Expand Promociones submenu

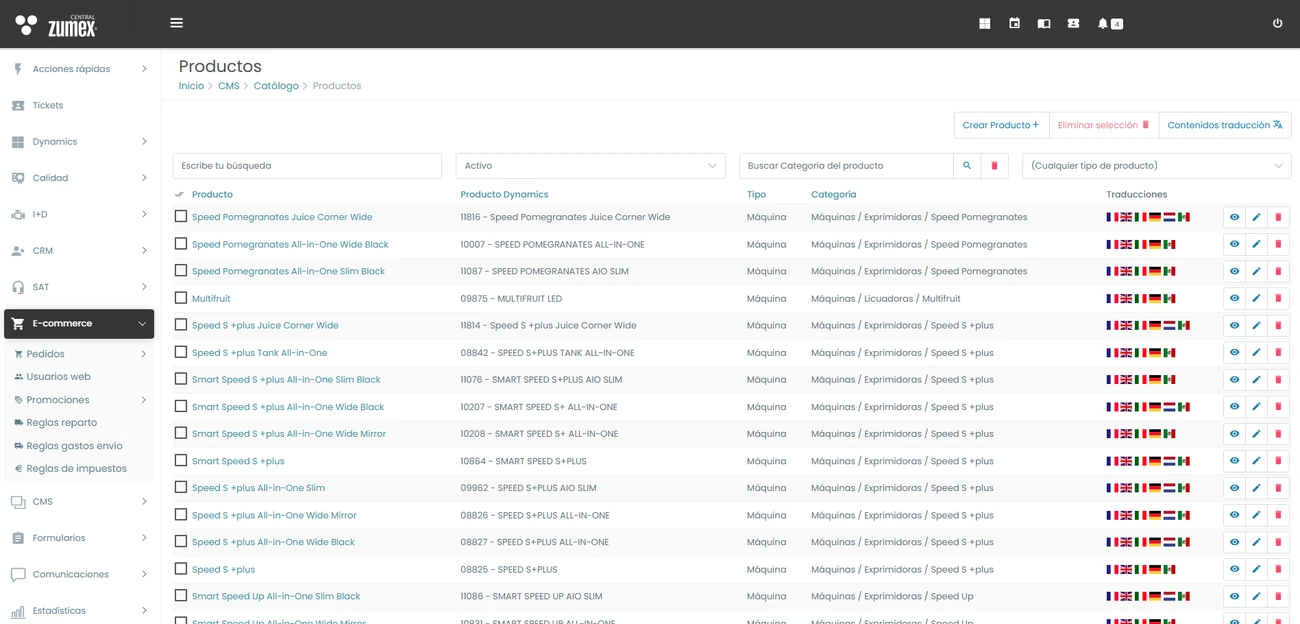tap(79, 400)
